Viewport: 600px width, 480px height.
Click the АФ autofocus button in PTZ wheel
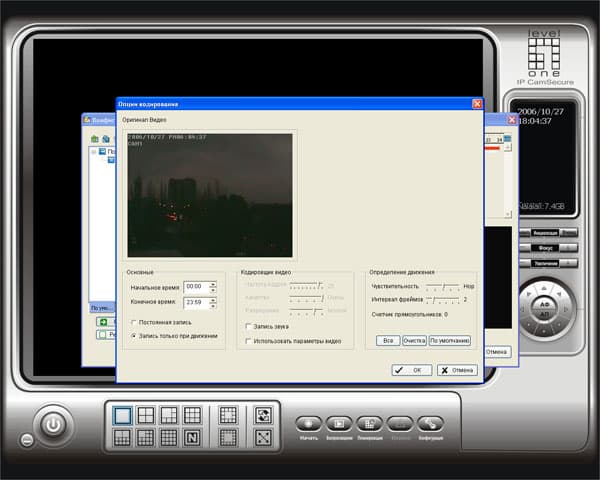[x=545, y=305]
